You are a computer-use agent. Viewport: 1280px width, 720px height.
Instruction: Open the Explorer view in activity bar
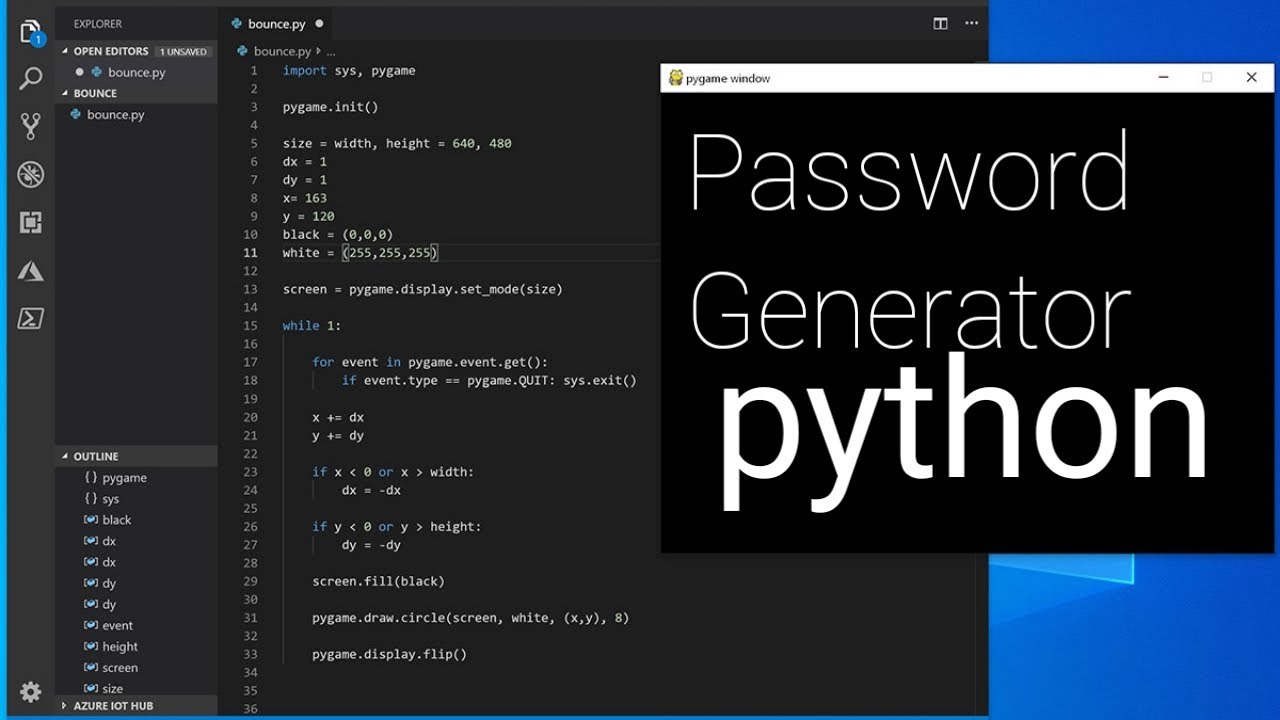point(30,32)
